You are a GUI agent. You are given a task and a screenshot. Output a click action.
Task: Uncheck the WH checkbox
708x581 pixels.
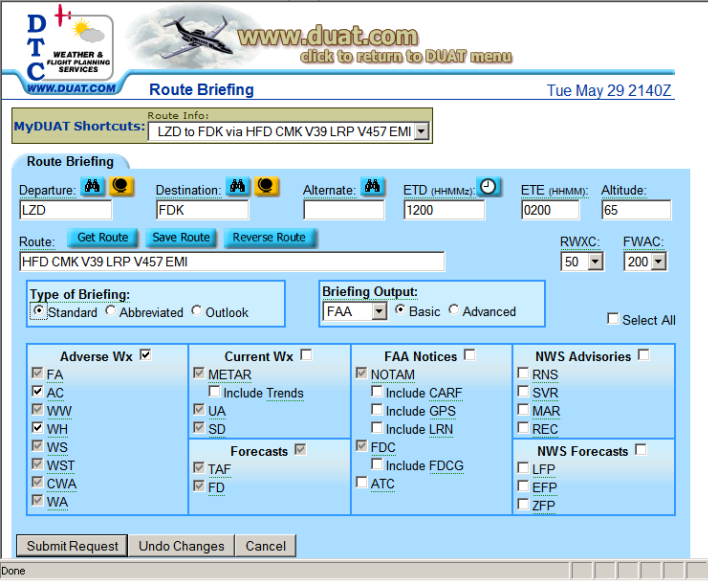[x=37, y=428]
